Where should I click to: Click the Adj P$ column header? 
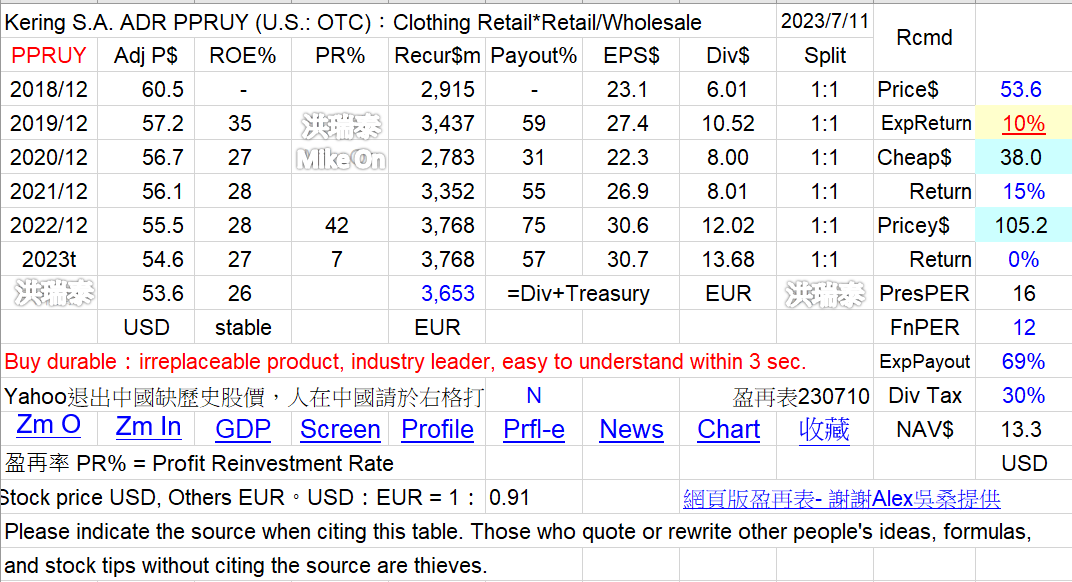[146, 55]
